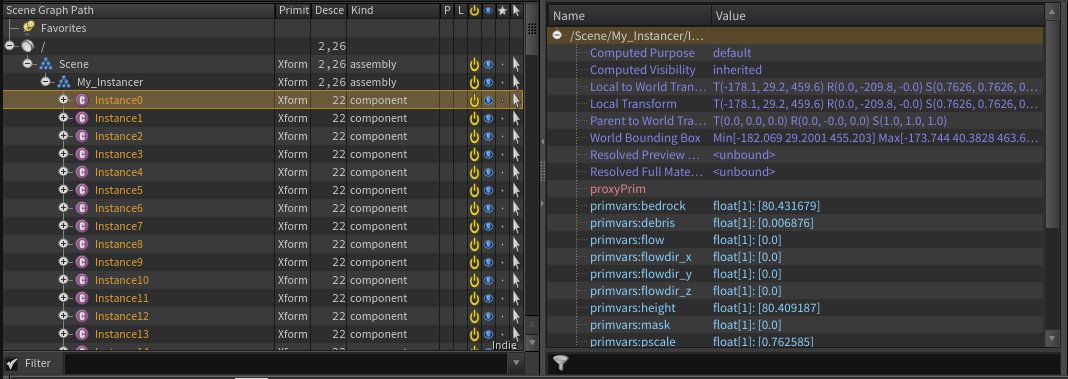Click the Value column header
Image resolution: width=1068 pixels, height=379 pixels.
click(x=730, y=16)
